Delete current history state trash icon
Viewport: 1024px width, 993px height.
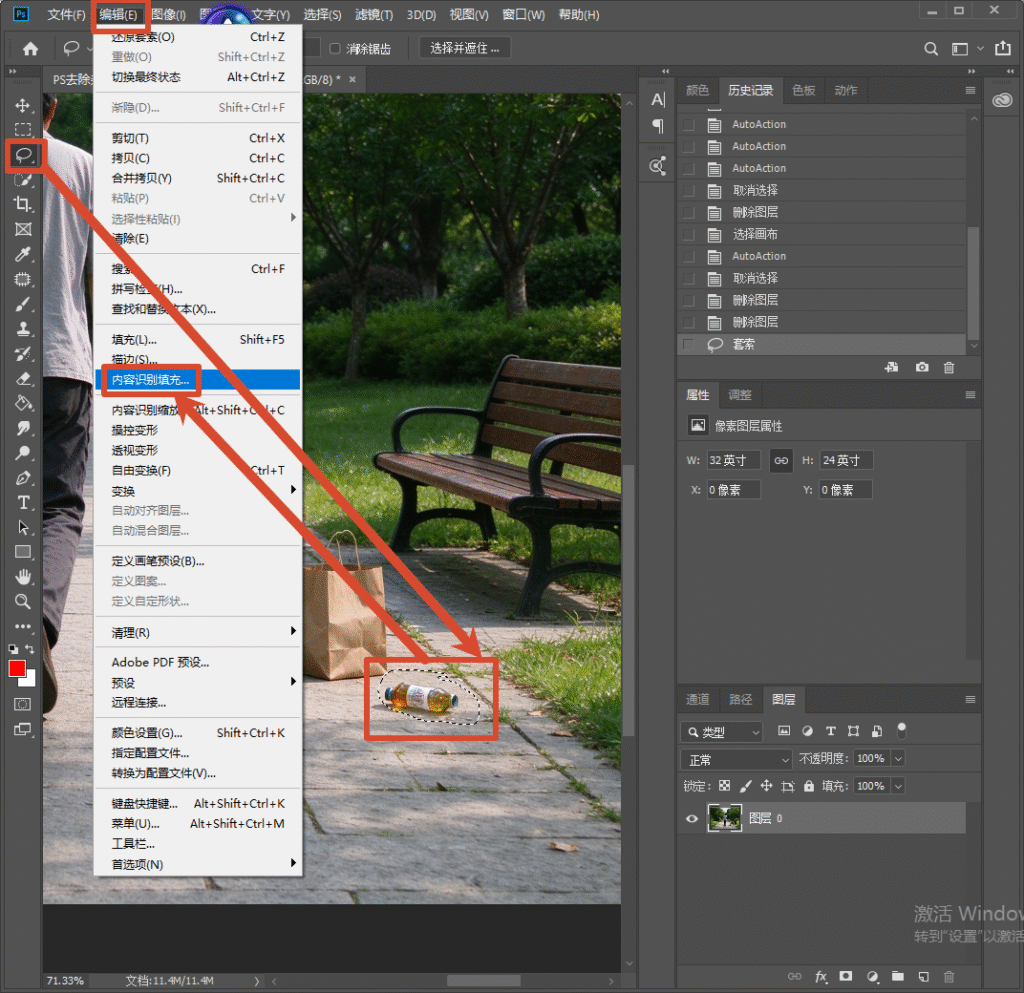pos(949,368)
